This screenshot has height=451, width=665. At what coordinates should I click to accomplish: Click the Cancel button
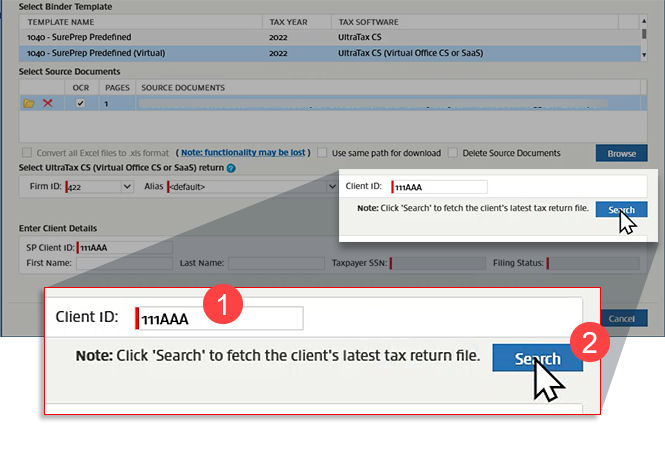click(x=623, y=318)
